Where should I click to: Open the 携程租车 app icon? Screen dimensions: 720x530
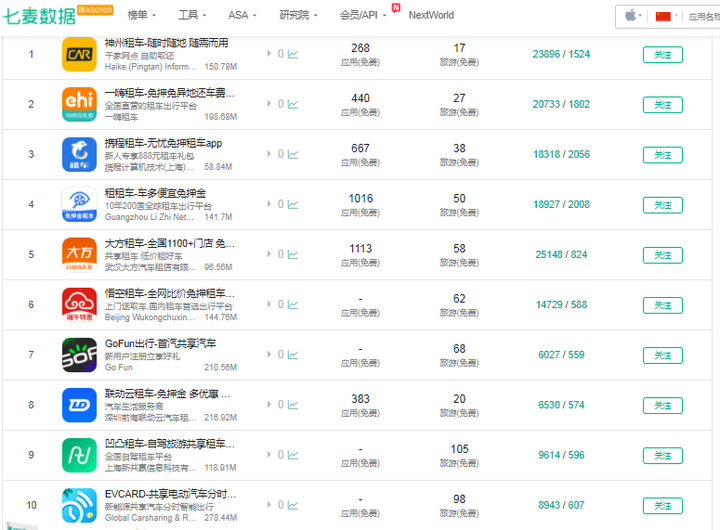tap(79, 154)
